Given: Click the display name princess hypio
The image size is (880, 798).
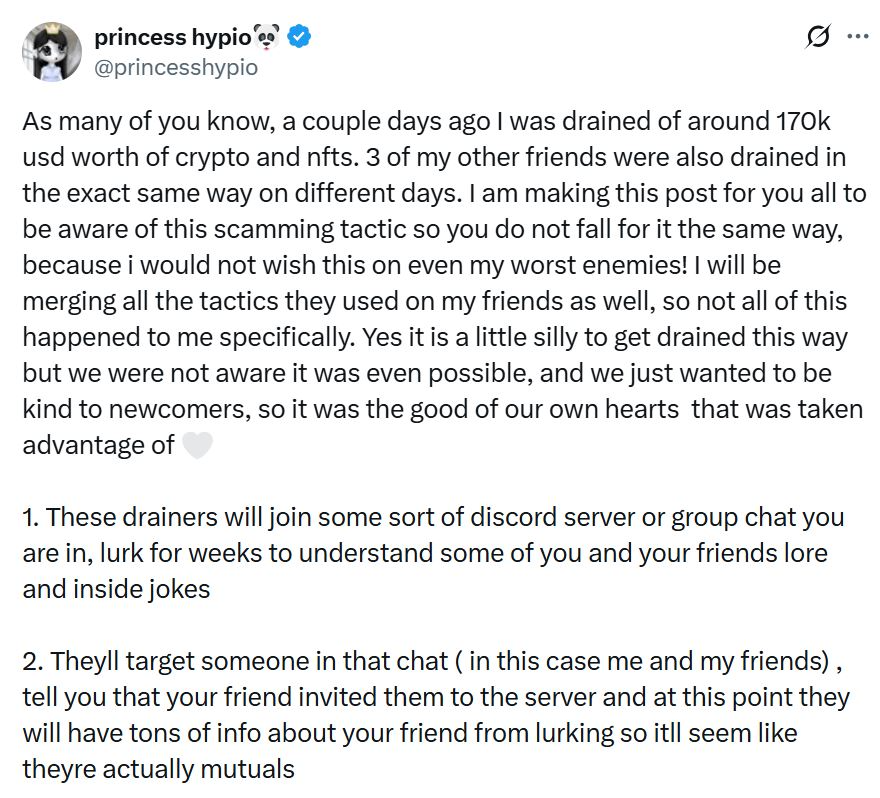Looking at the screenshot, I should [170, 36].
